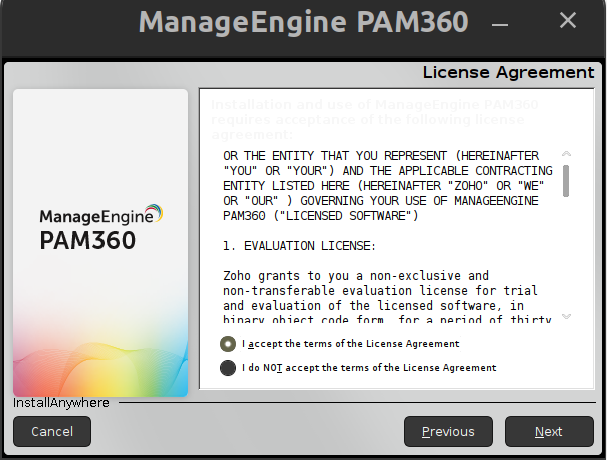Screen dimensions: 607x460
Task: Go back with the Previous button
Action: 448,431
